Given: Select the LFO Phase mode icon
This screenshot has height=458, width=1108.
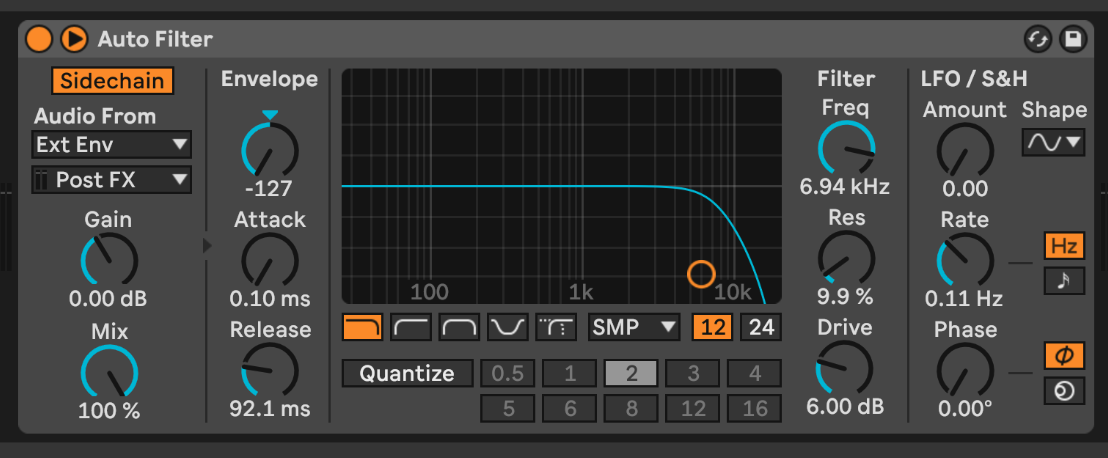Looking at the screenshot, I should [1064, 356].
